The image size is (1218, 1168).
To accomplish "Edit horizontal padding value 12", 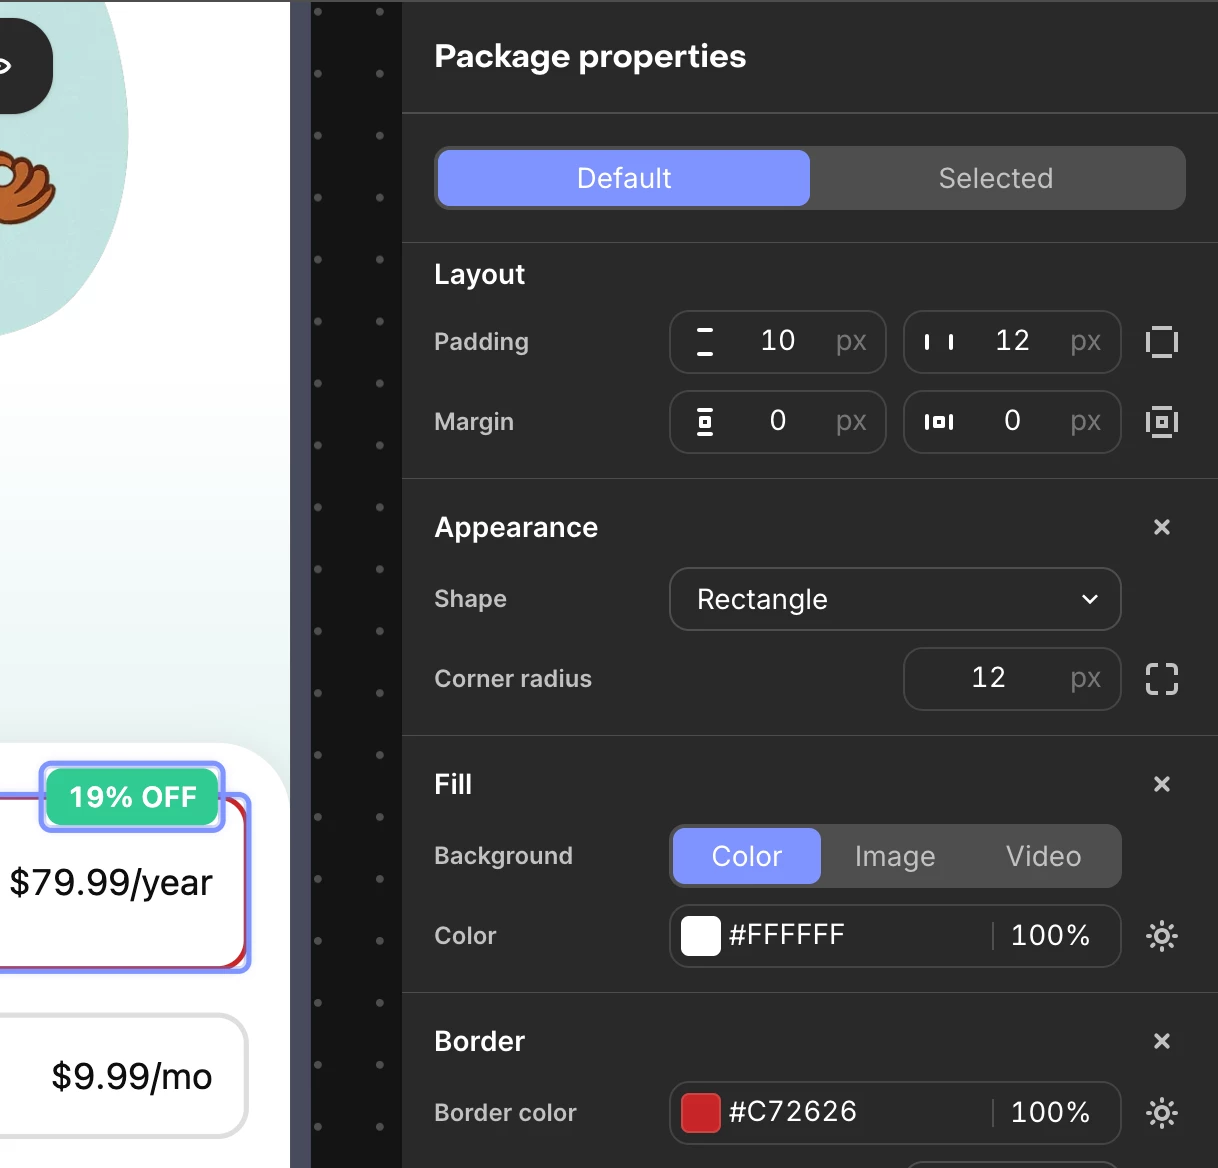I will [1012, 341].
